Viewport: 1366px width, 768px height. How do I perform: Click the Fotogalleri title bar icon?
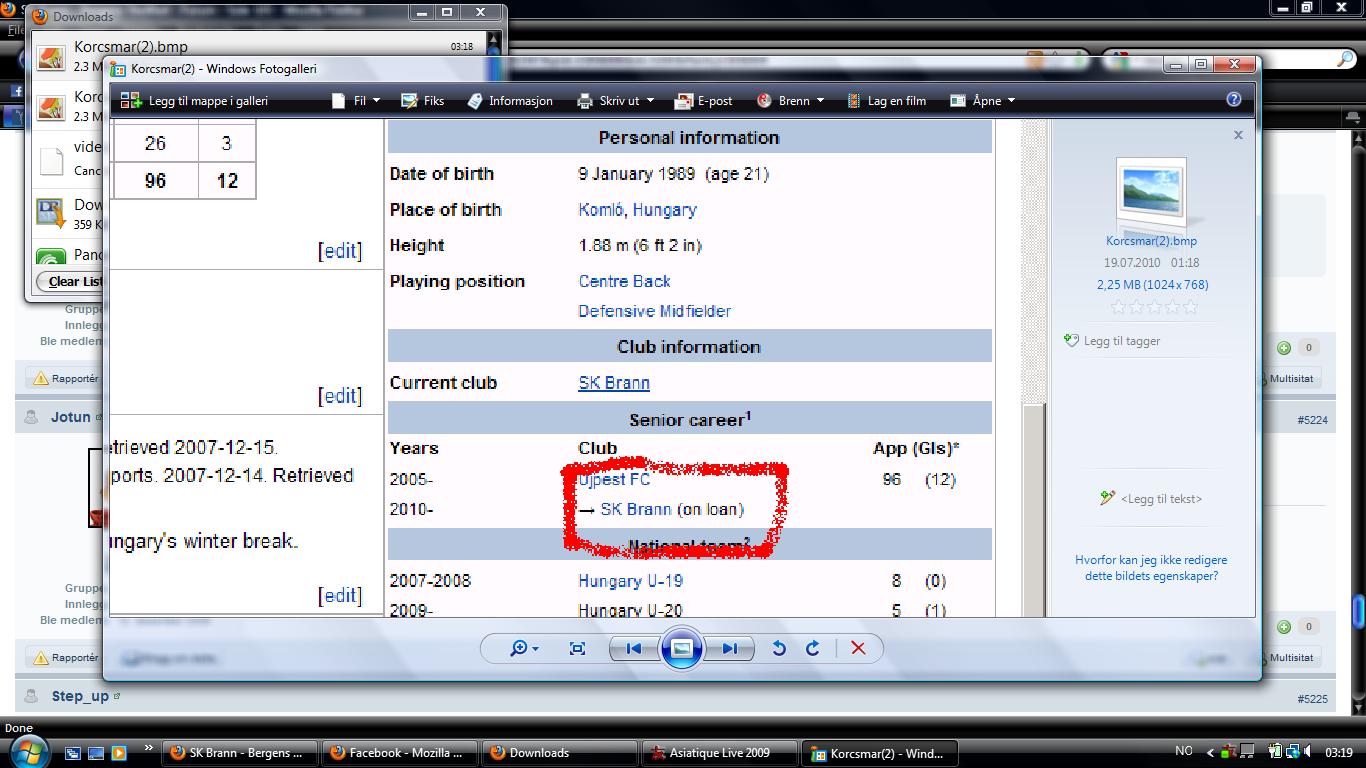(118, 69)
